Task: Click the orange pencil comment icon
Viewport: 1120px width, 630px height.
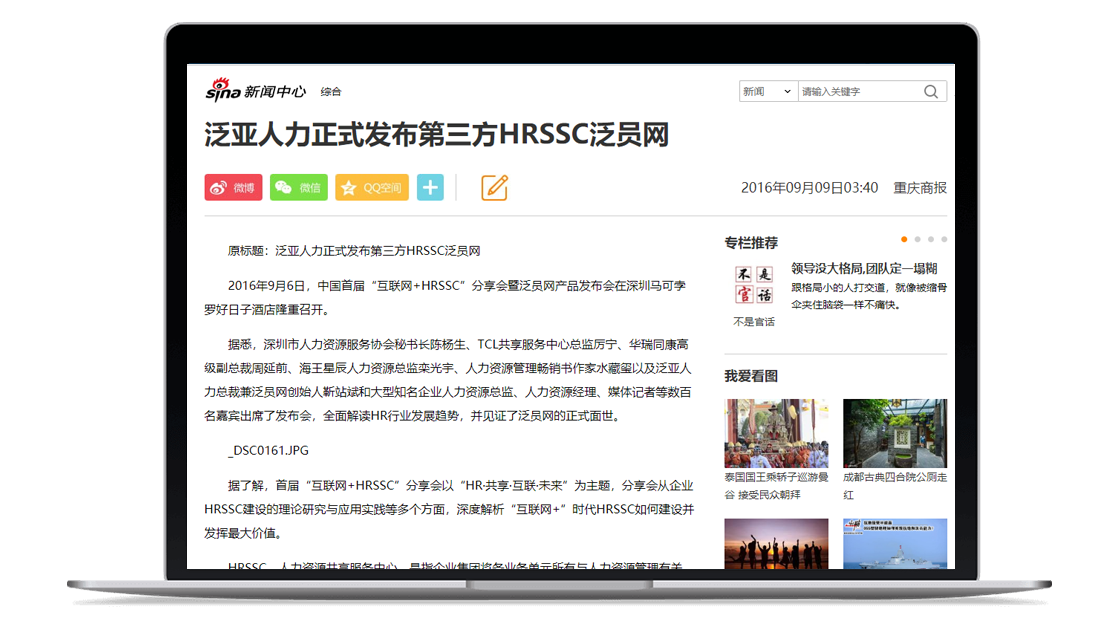Action: coord(494,187)
